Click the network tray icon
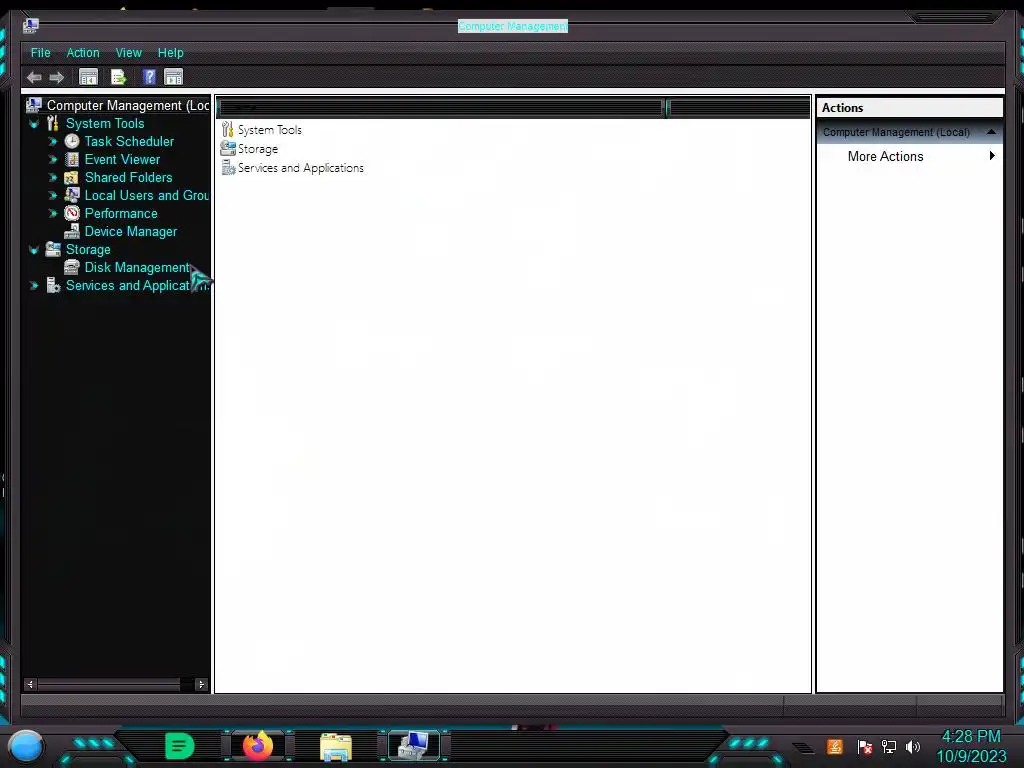1024x768 pixels. [x=889, y=746]
